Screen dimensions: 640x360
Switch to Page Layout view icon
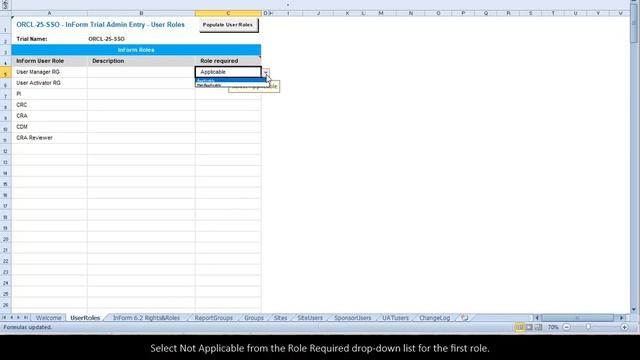[x=529, y=327]
